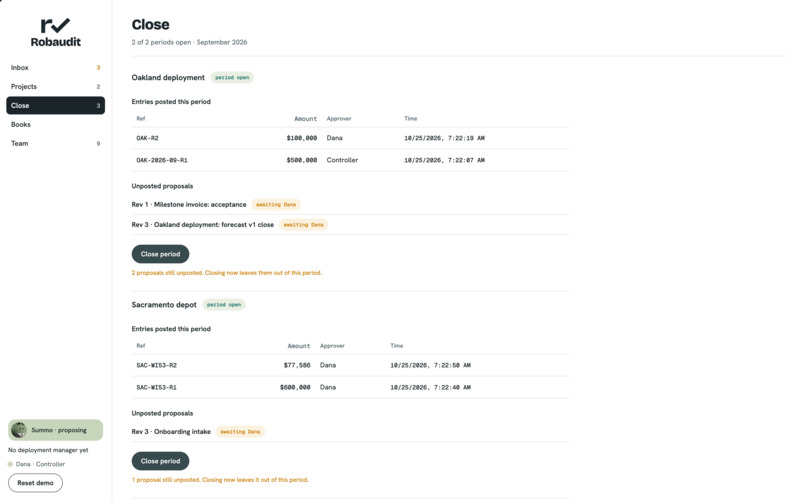Click the Dana Controller status
This screenshot has height=501, width=806.
tap(36, 464)
